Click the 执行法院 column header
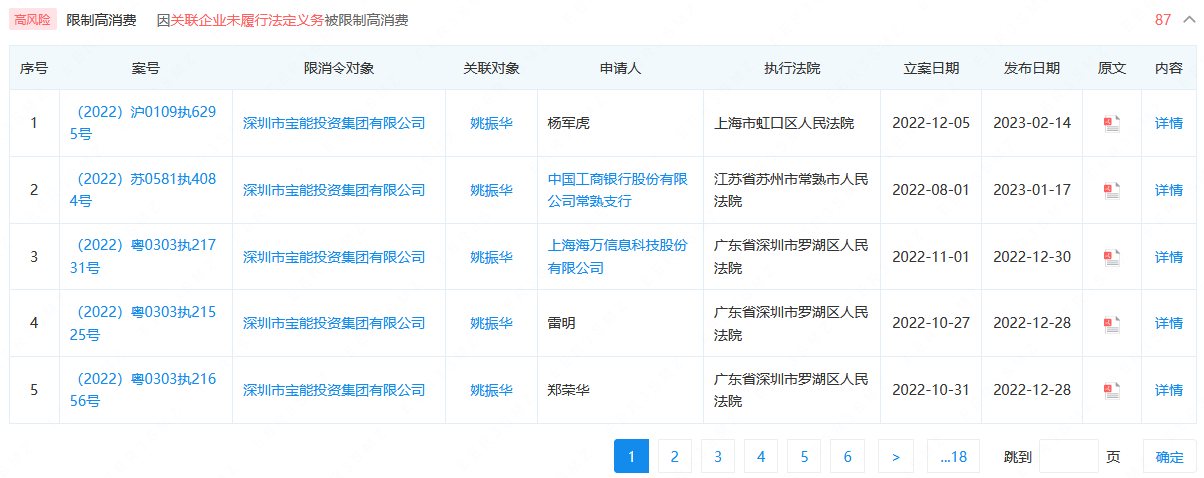 click(792, 68)
